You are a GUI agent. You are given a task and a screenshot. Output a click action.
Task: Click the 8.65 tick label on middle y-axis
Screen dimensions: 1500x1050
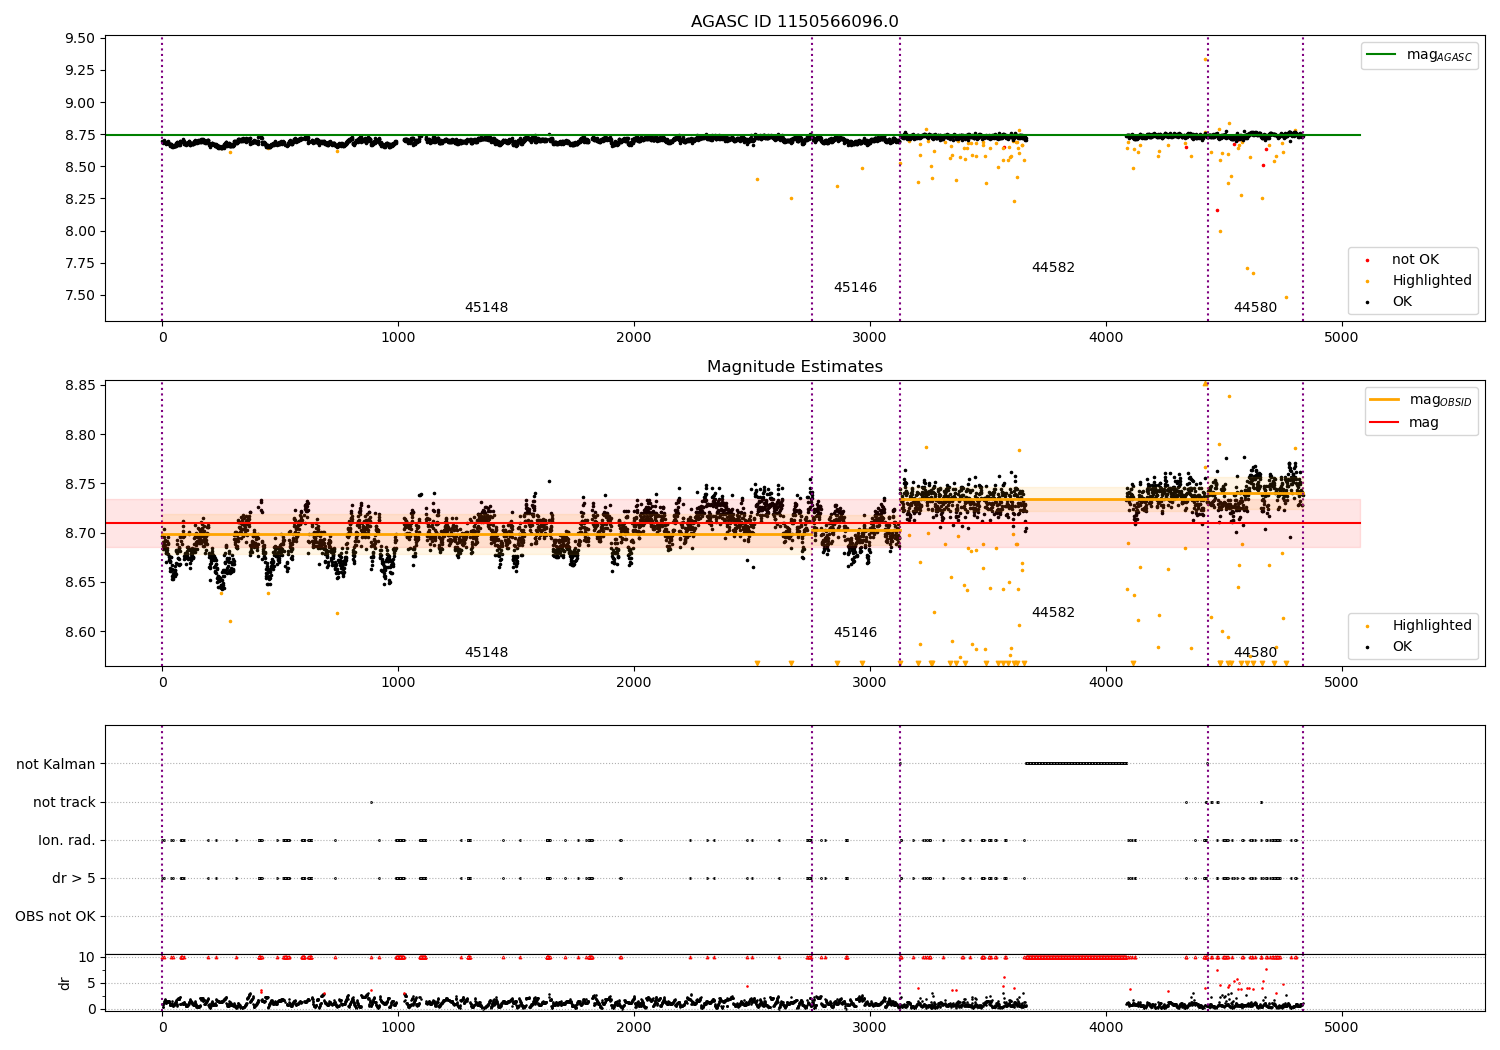point(79,583)
